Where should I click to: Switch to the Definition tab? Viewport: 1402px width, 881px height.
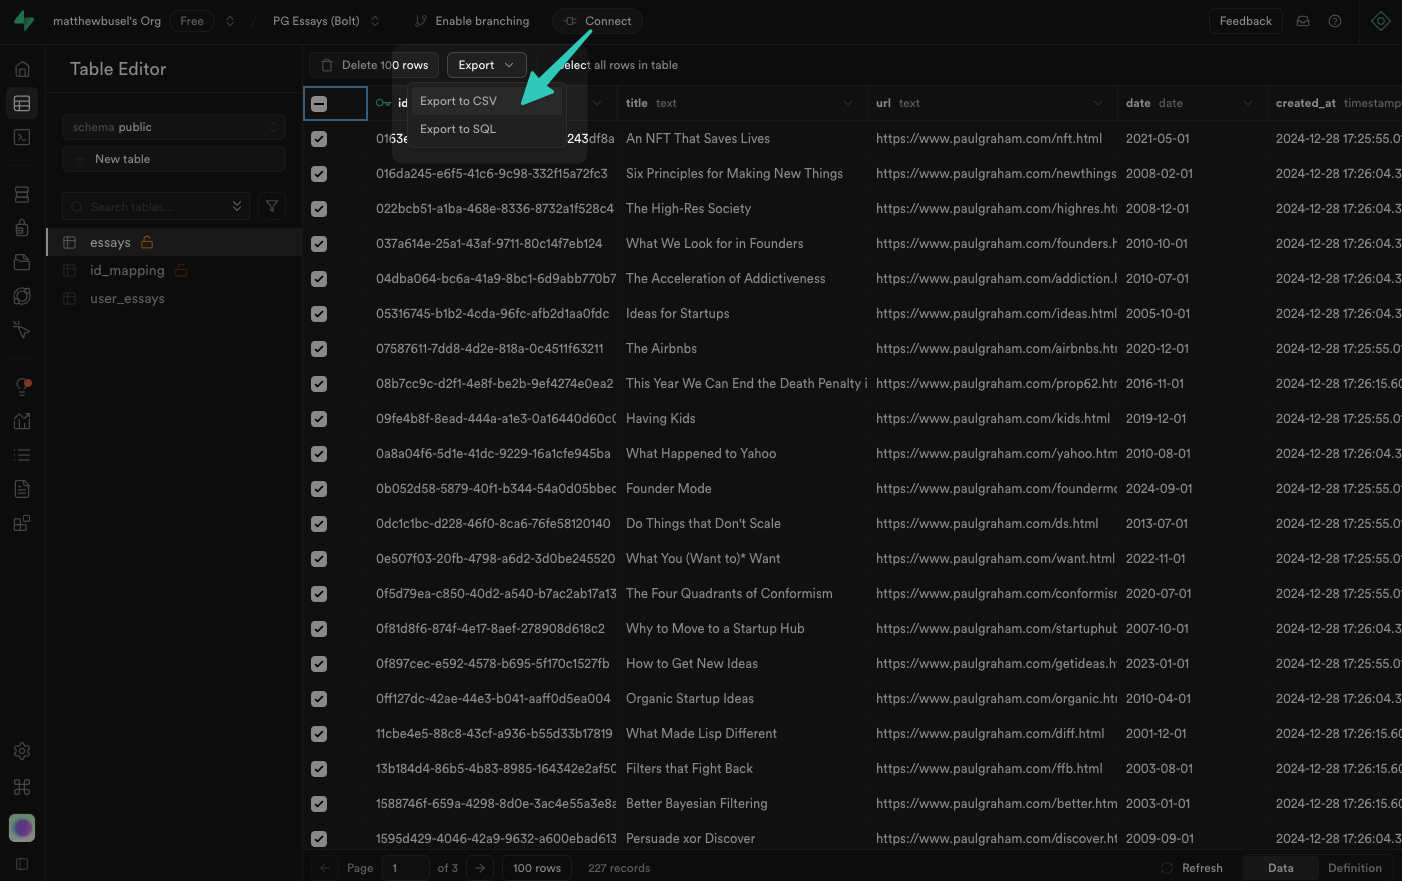[1355, 867]
